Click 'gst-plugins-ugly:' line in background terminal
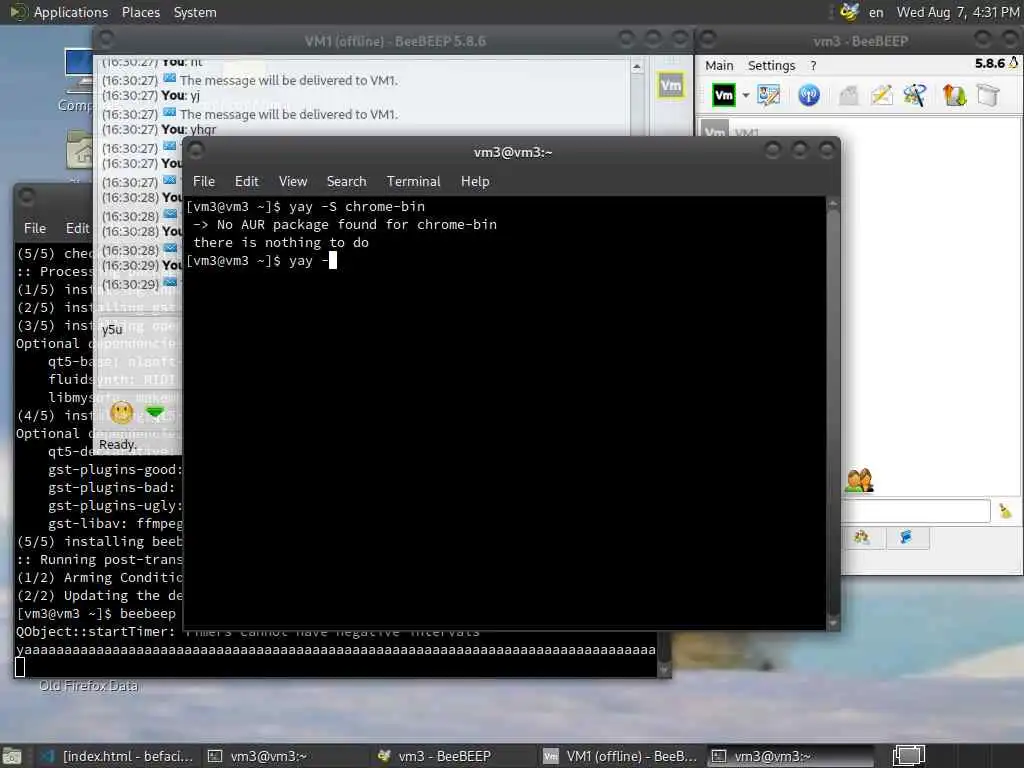This screenshot has width=1024, height=768. pos(116,505)
